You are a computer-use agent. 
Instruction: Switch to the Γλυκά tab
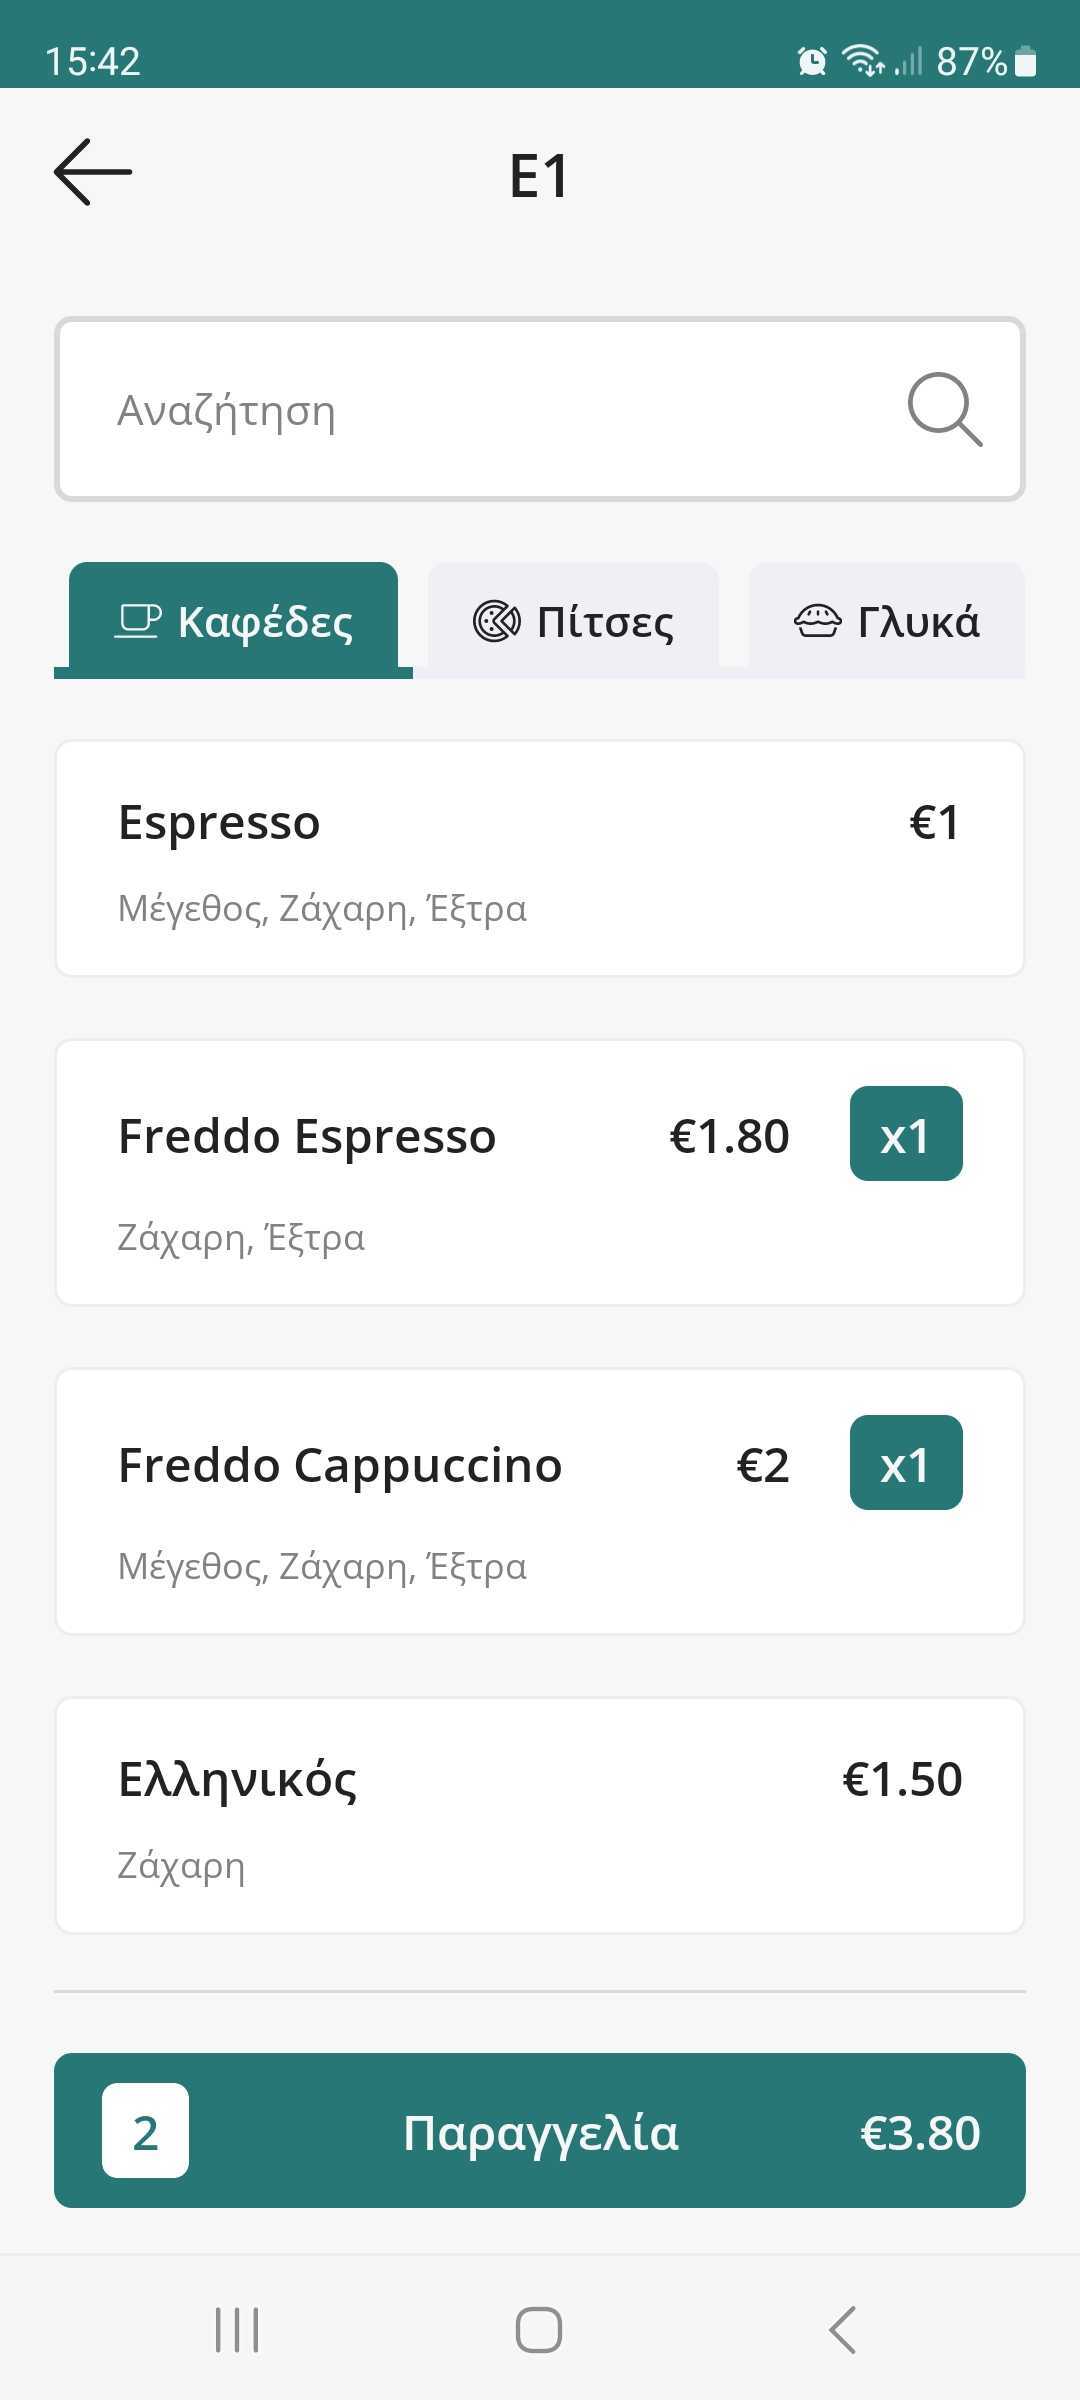point(887,621)
